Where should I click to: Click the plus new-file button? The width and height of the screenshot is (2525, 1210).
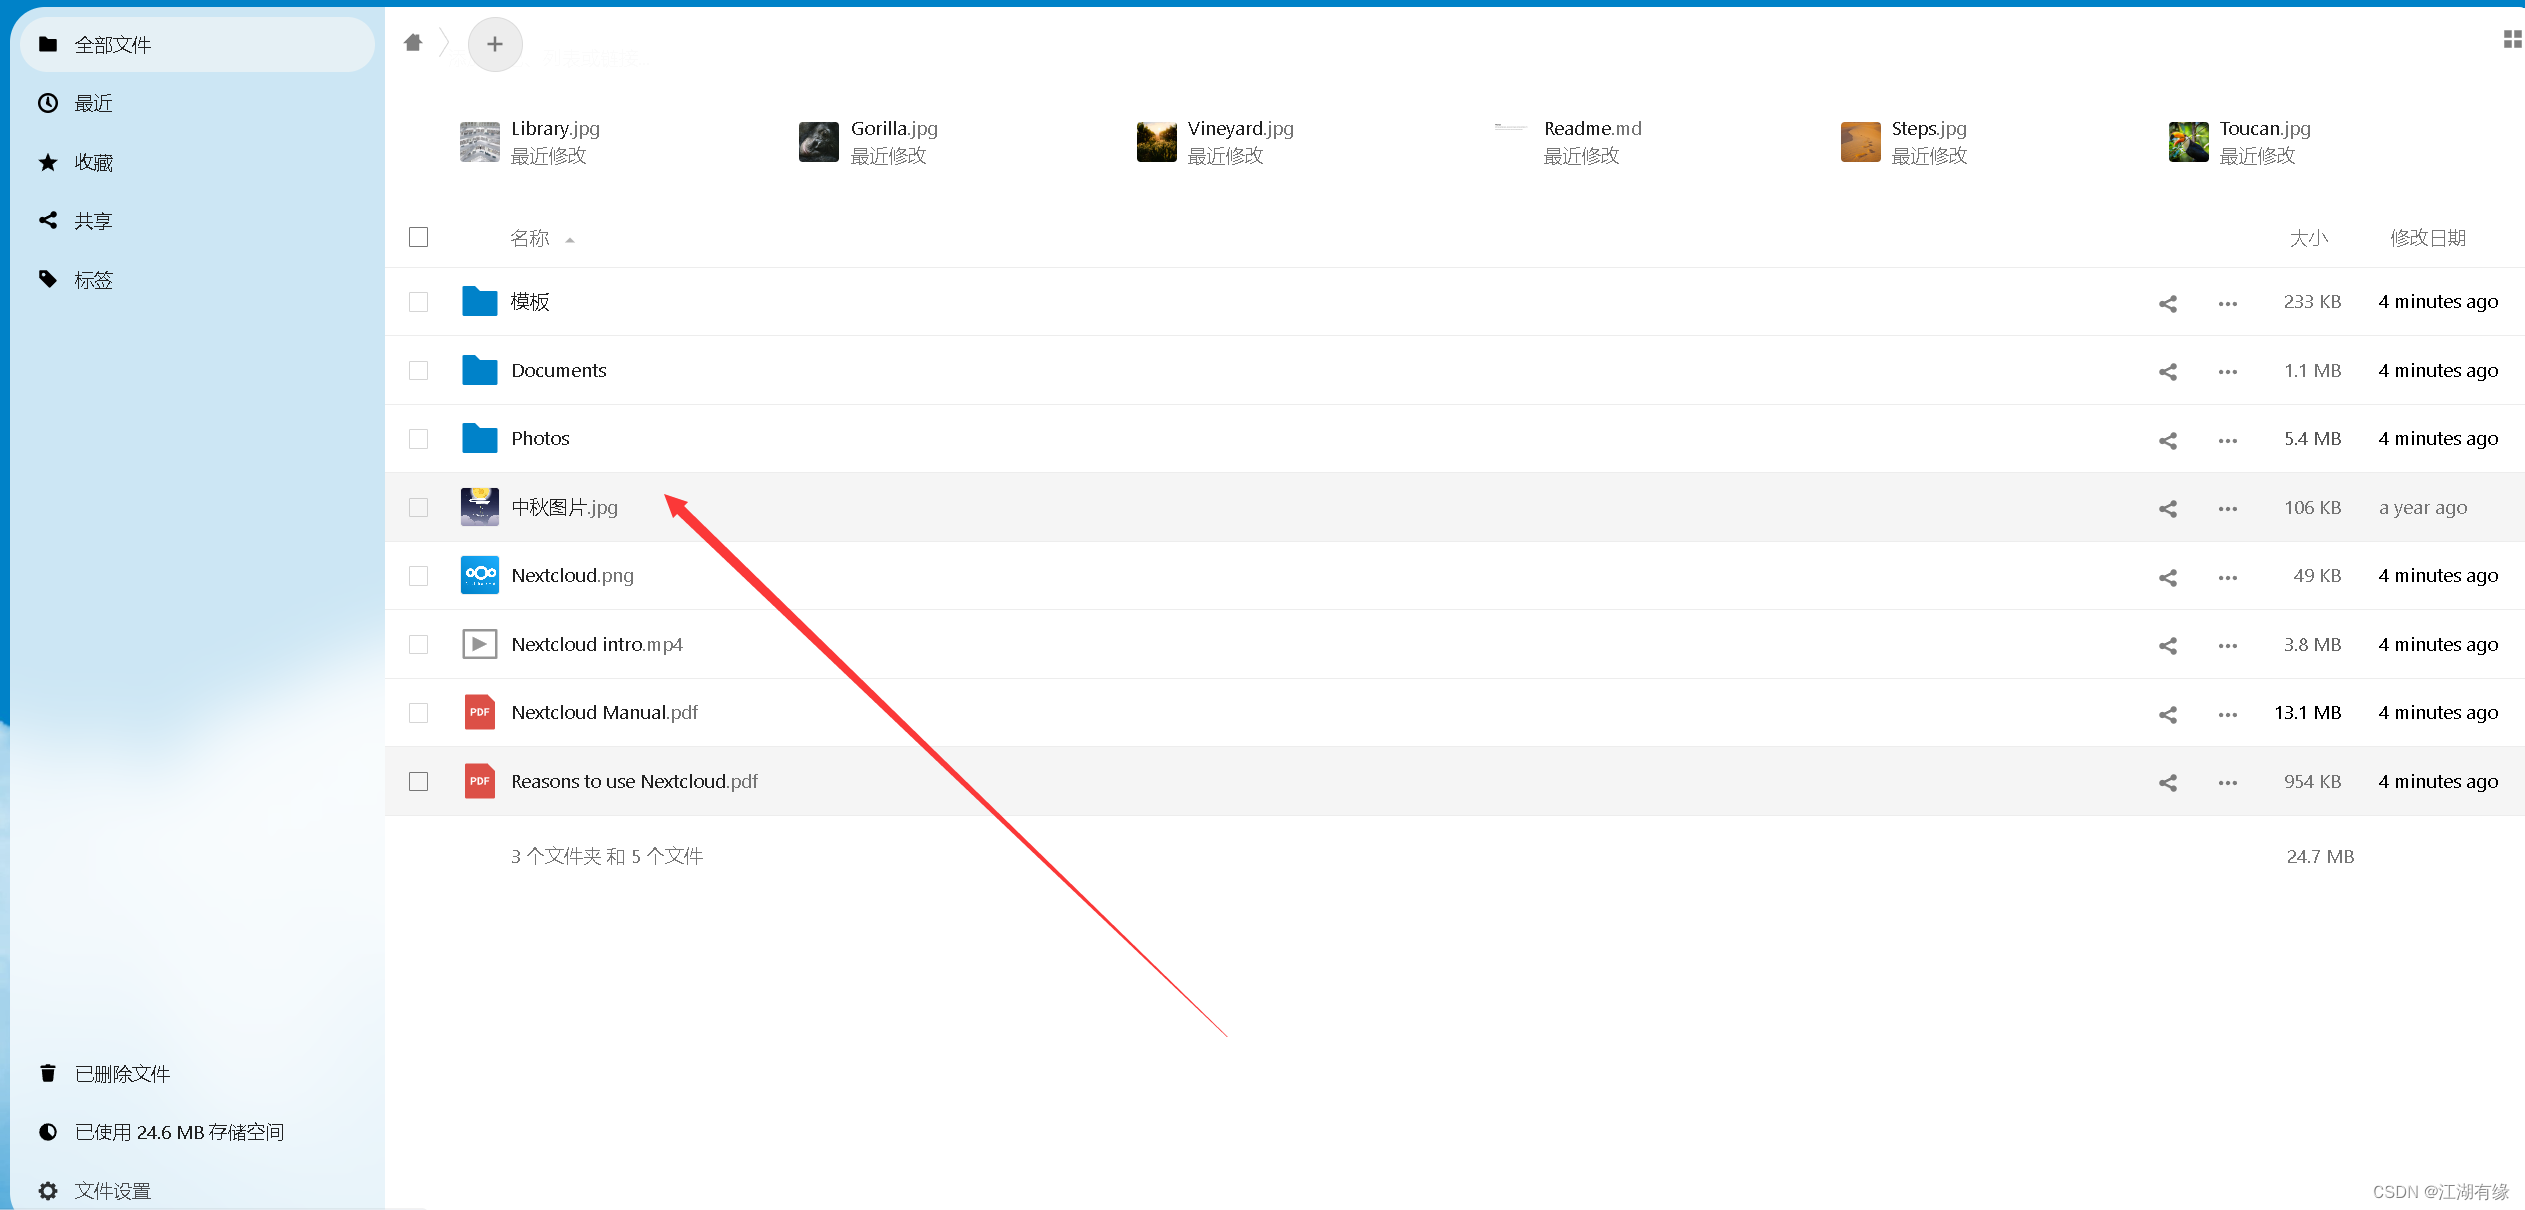tap(495, 44)
